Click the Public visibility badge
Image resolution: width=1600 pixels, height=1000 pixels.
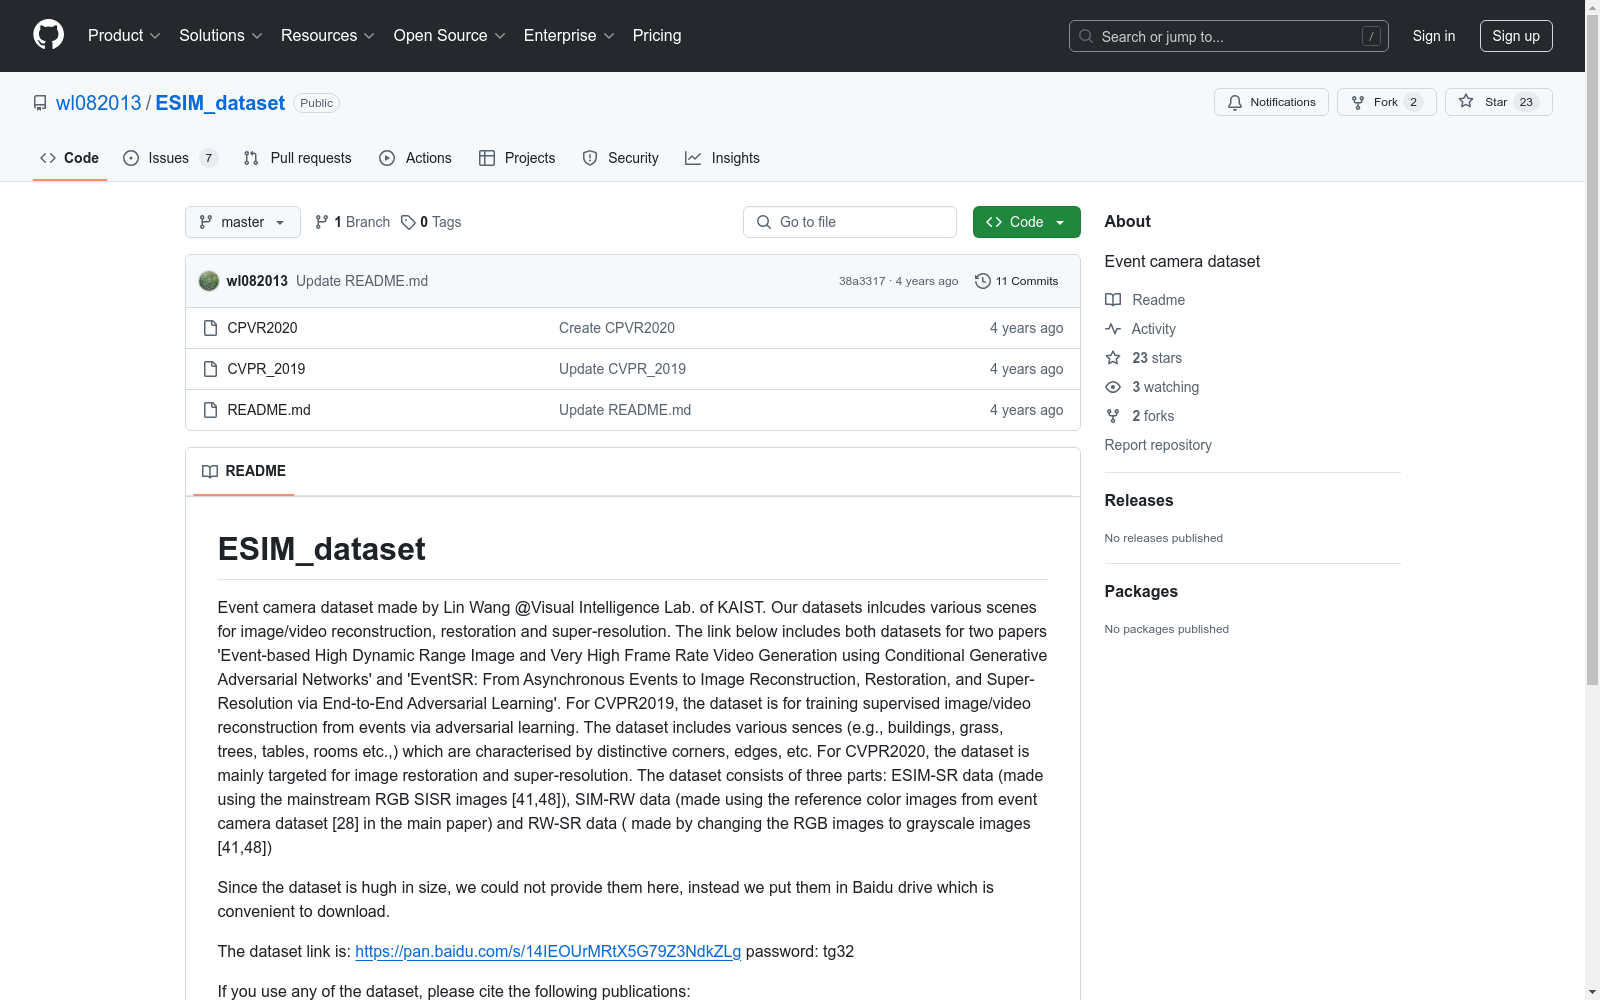click(x=316, y=103)
